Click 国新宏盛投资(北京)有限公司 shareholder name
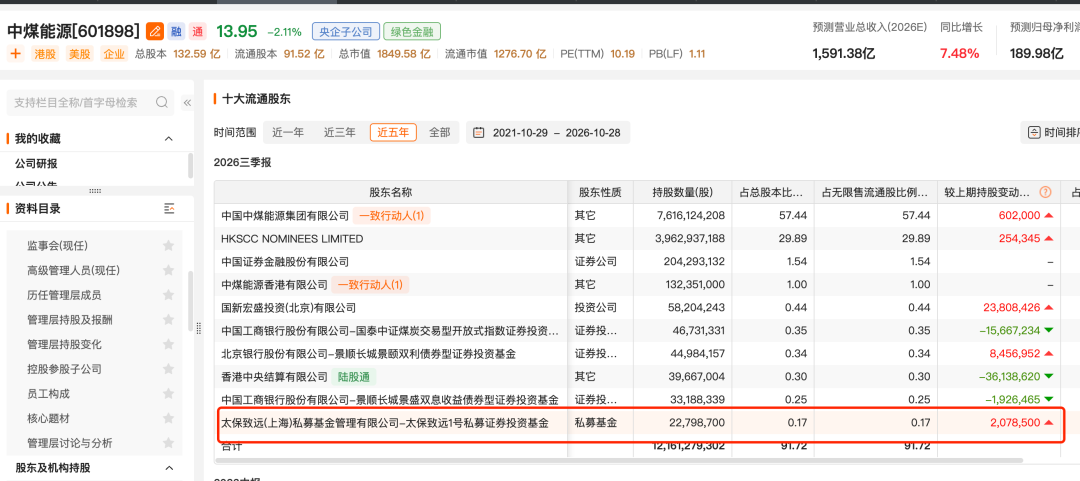The height and width of the screenshot is (481, 1080). [289, 308]
